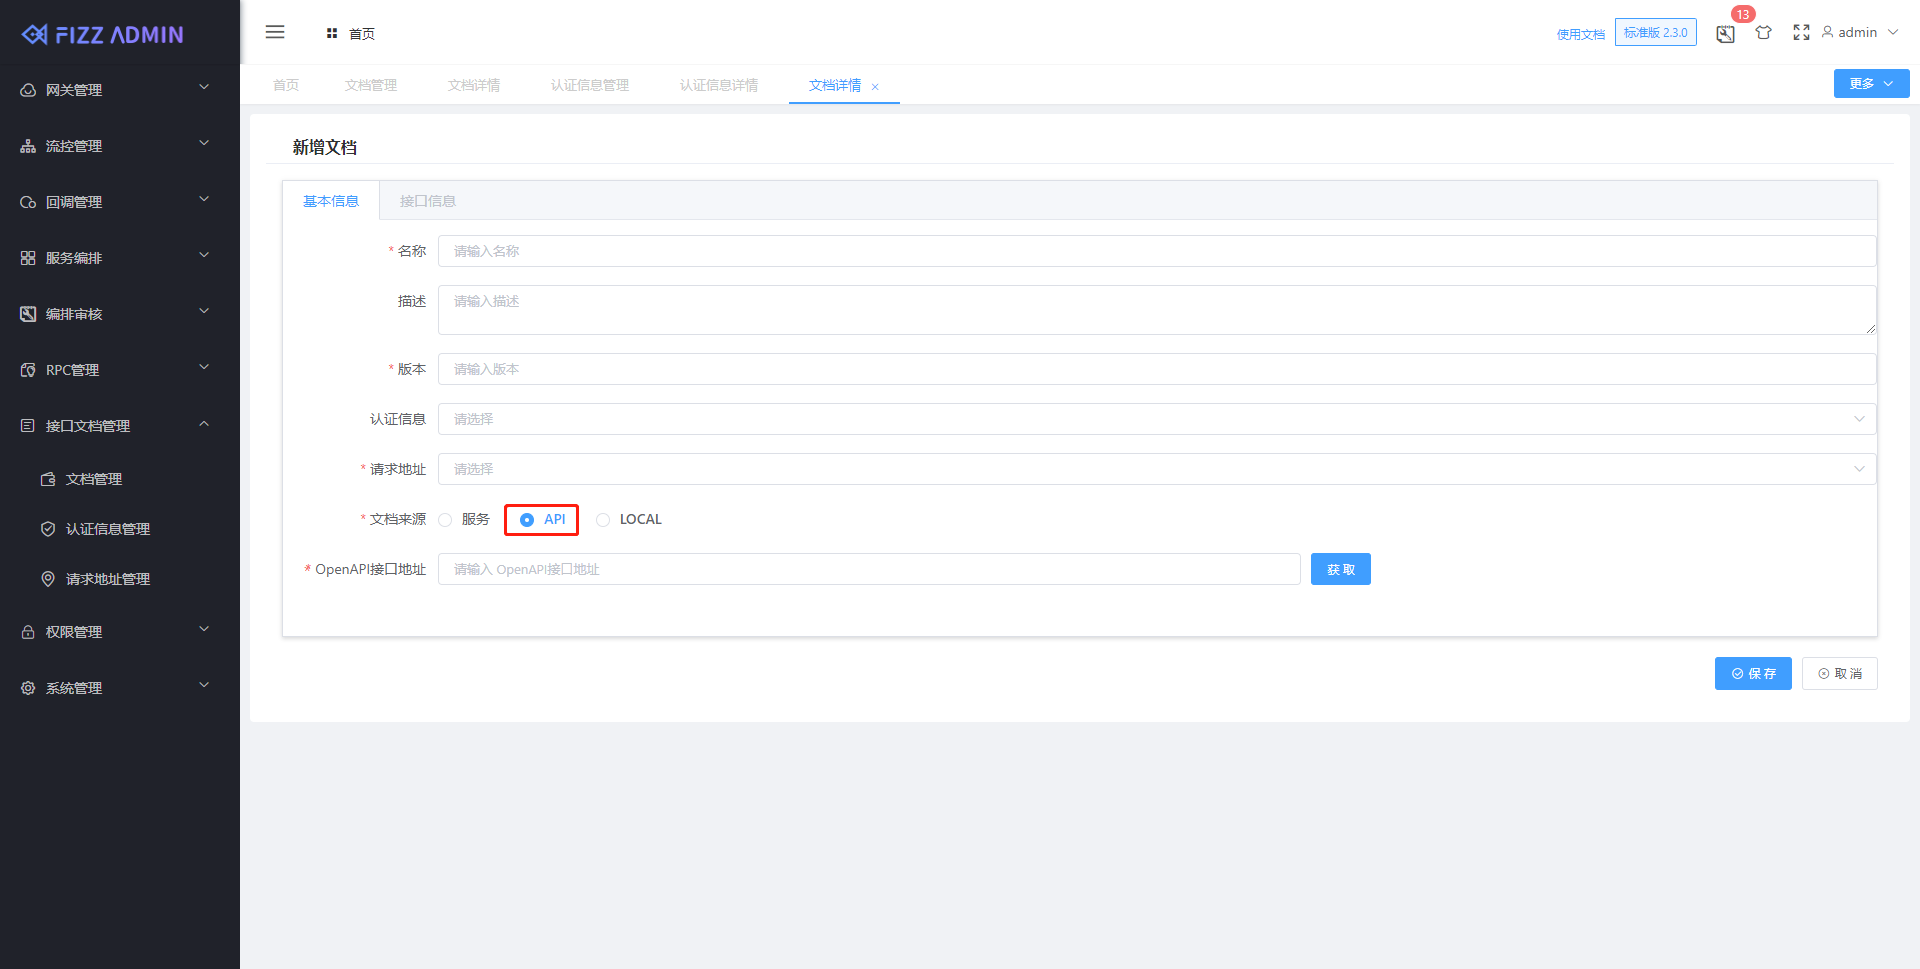The height and width of the screenshot is (969, 1920).
Task: Open the 认证信息 selection dropdown
Action: [1155, 418]
